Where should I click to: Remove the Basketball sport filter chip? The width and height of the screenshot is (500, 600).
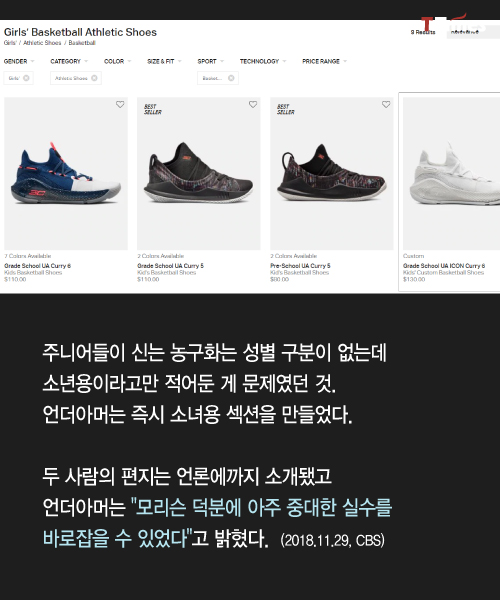231,78
